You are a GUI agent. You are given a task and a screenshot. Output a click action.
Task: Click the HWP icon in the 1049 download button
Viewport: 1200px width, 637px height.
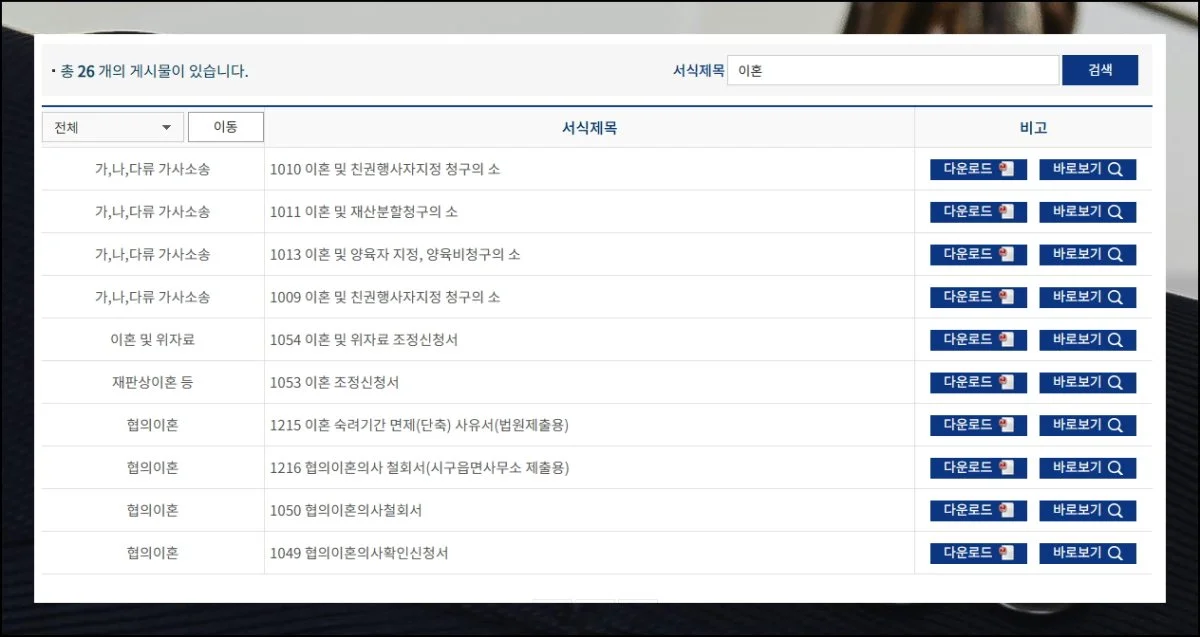click(1007, 552)
